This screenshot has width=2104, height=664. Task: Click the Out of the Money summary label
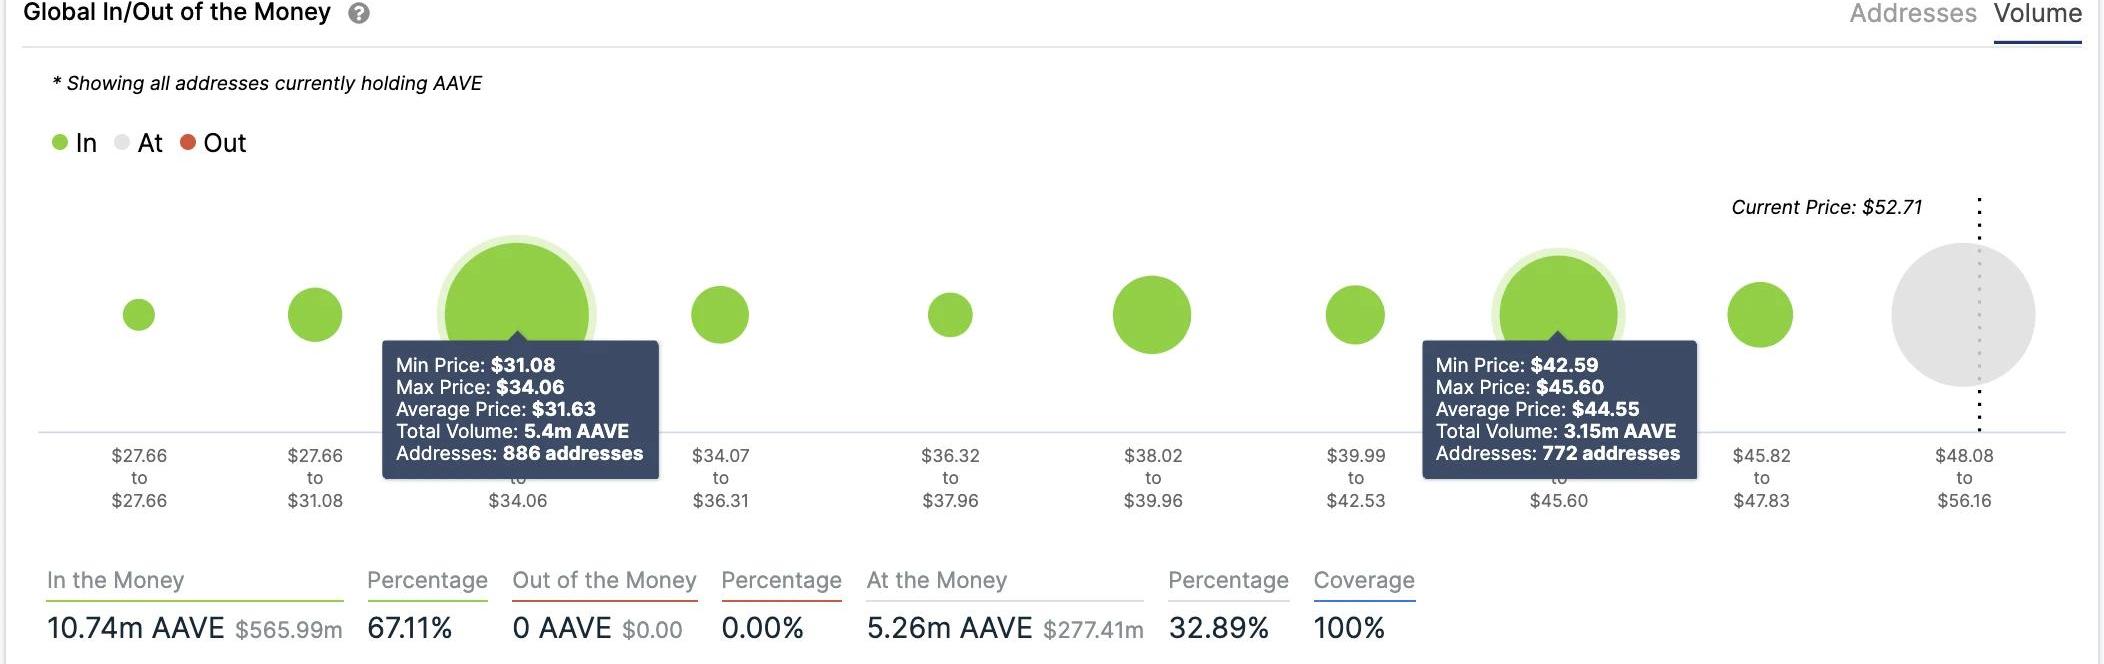click(x=604, y=580)
